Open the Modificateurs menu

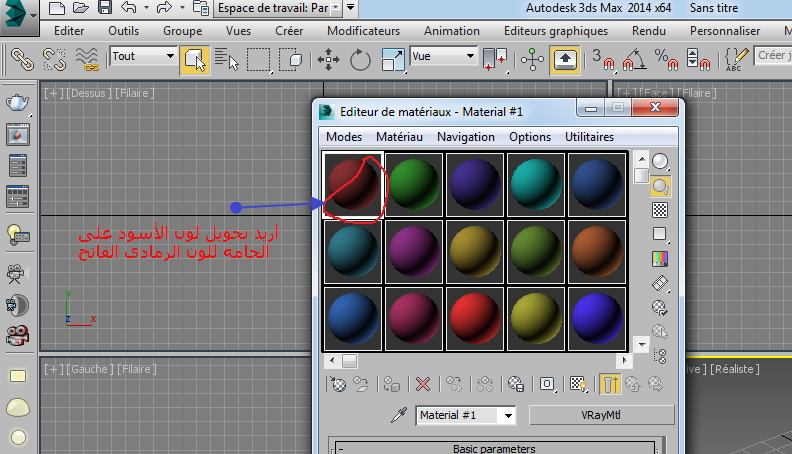click(x=363, y=31)
